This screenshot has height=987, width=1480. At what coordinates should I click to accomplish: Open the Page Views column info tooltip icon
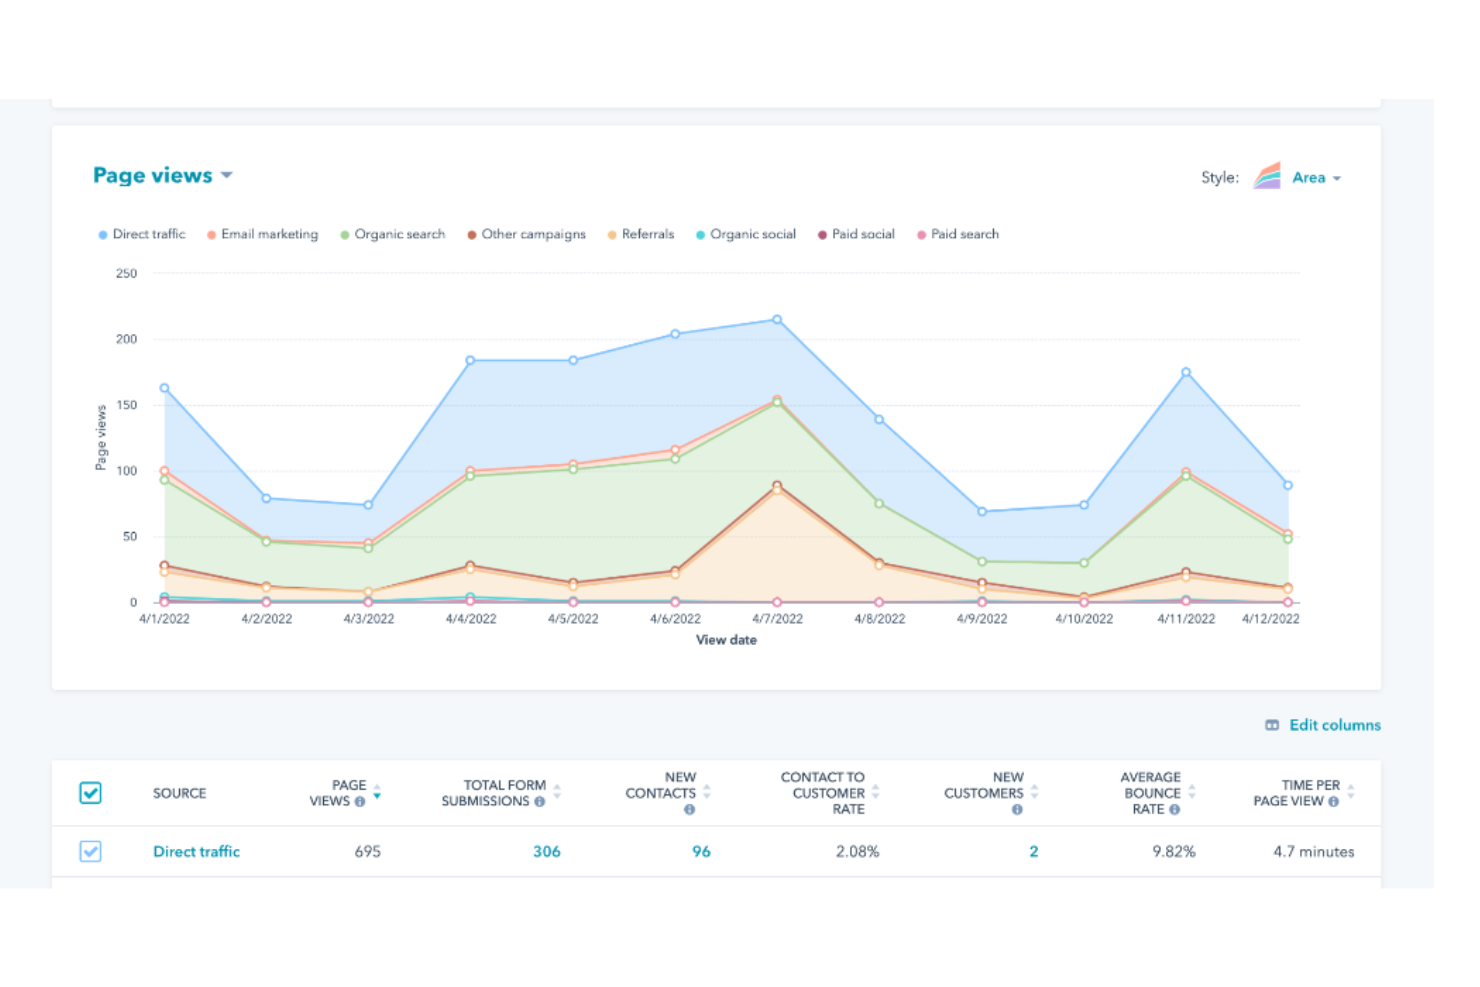pos(359,801)
